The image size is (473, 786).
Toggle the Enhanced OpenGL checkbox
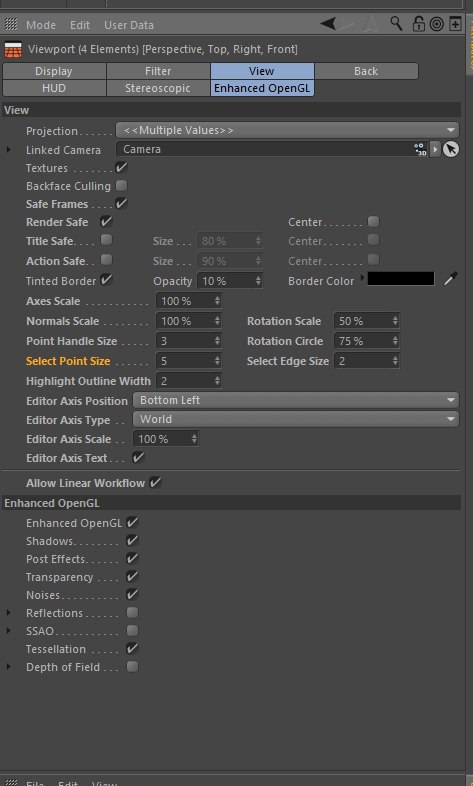pos(132,522)
